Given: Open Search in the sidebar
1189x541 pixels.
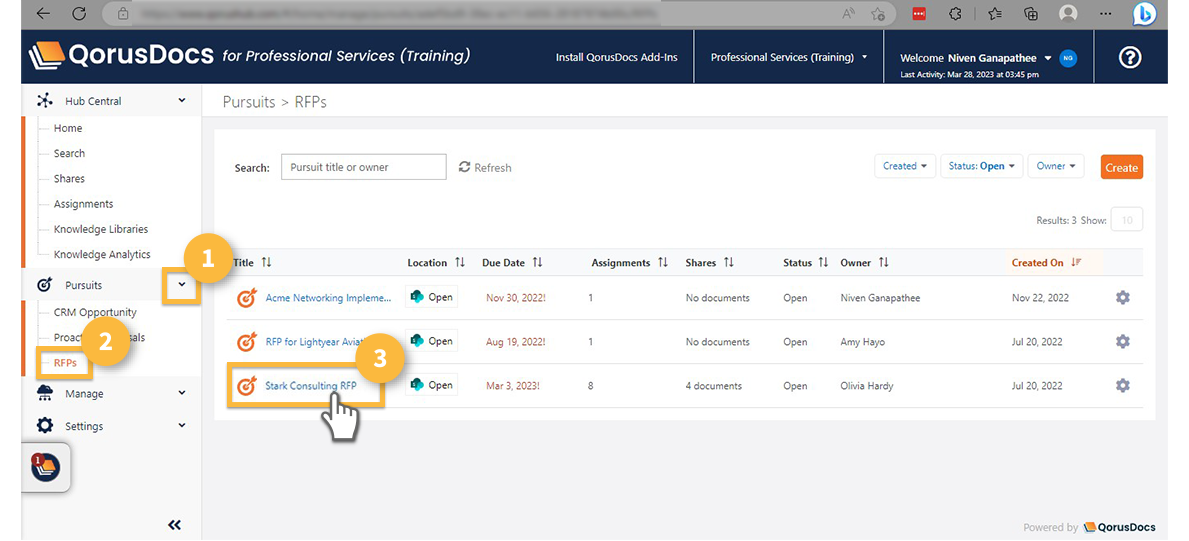Looking at the screenshot, I should [69, 153].
